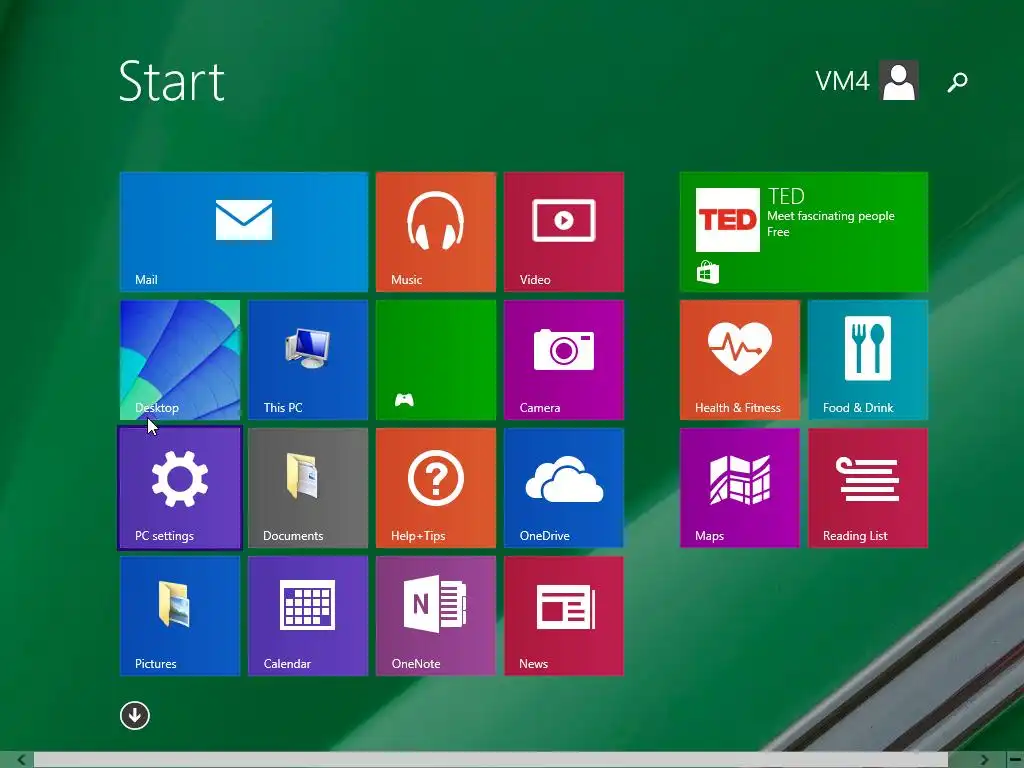
Task: Open the Pictures folder tile
Action: pos(180,616)
